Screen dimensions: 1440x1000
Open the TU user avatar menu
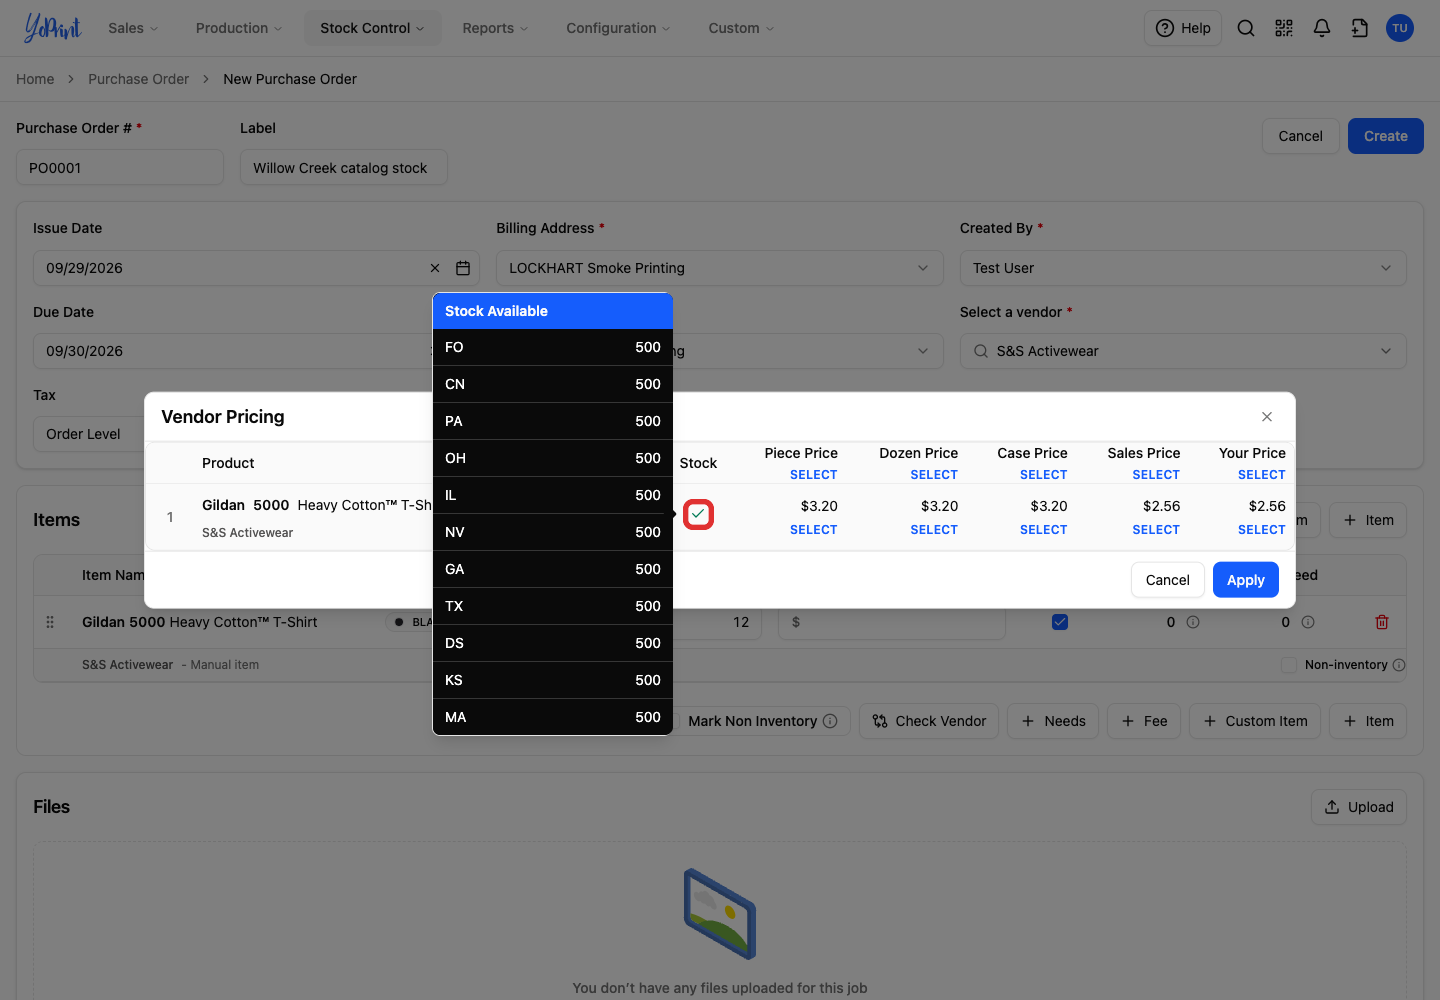1400,28
